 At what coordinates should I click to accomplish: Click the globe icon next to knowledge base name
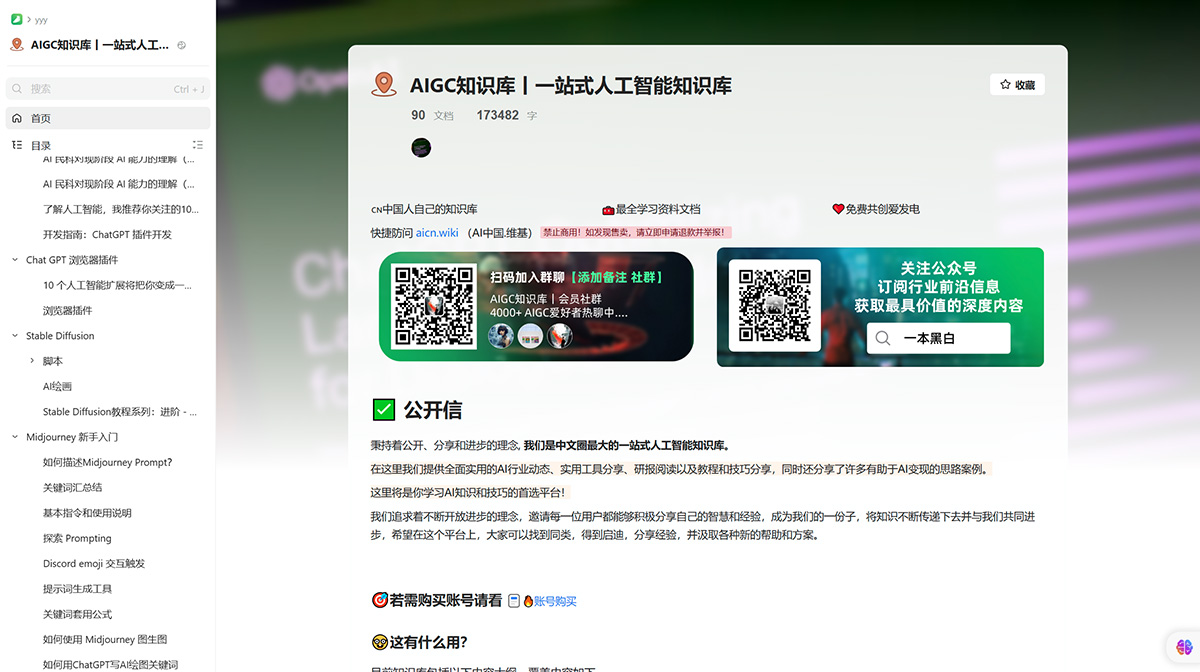[x=182, y=44]
